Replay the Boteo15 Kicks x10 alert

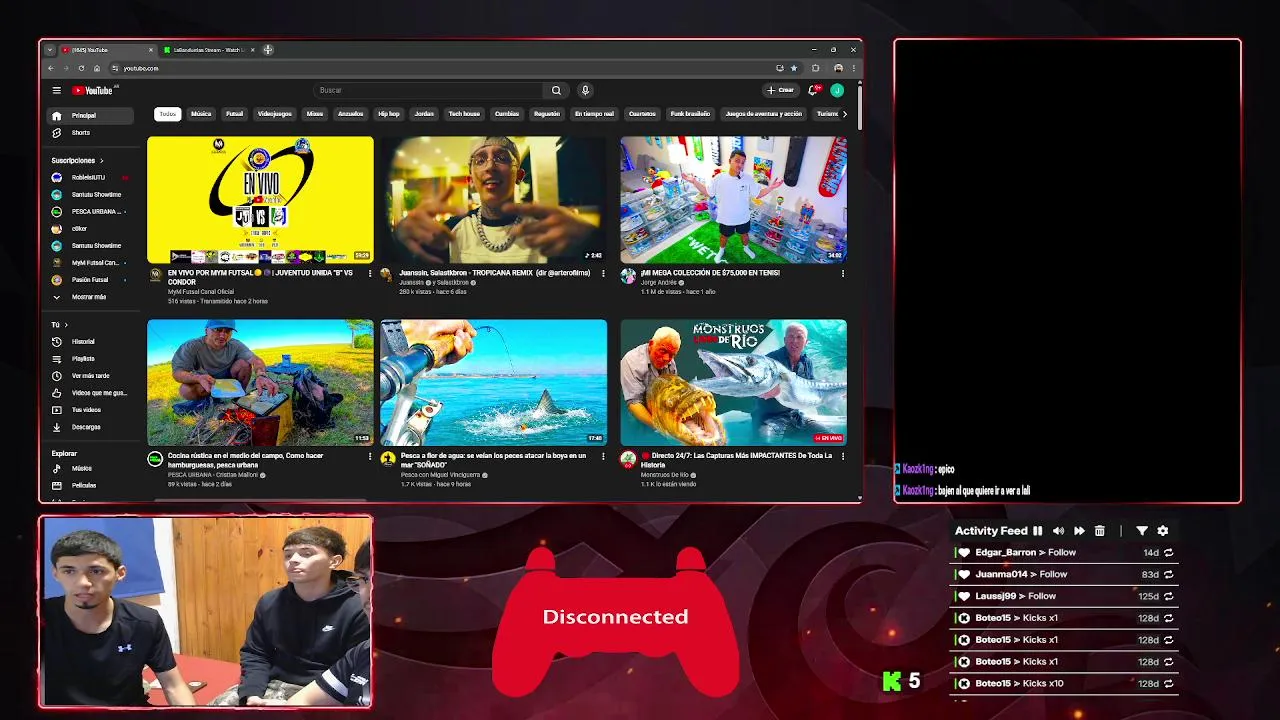tap(1168, 683)
